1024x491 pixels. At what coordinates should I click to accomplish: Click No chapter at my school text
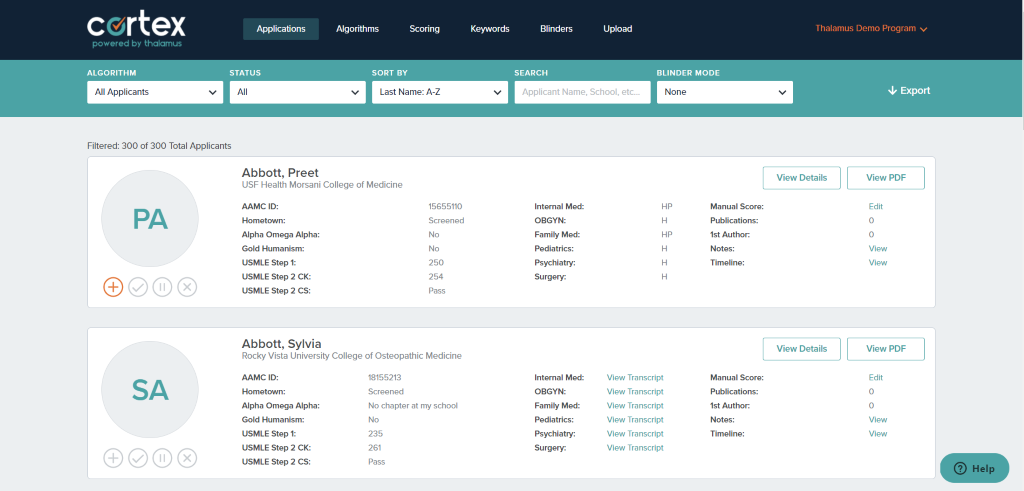413,405
